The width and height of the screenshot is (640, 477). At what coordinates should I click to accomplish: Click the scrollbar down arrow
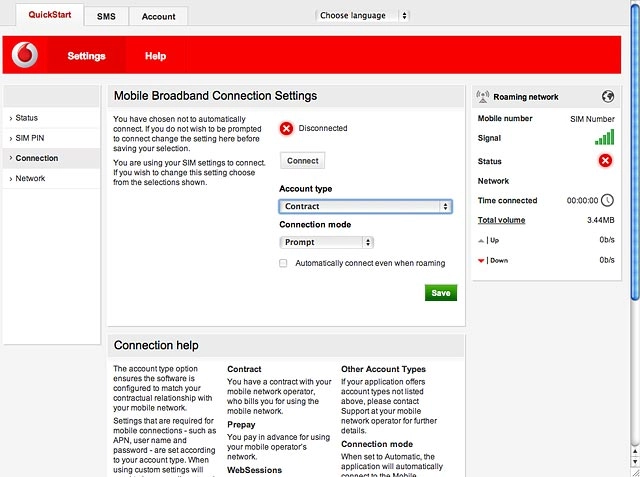click(635, 461)
